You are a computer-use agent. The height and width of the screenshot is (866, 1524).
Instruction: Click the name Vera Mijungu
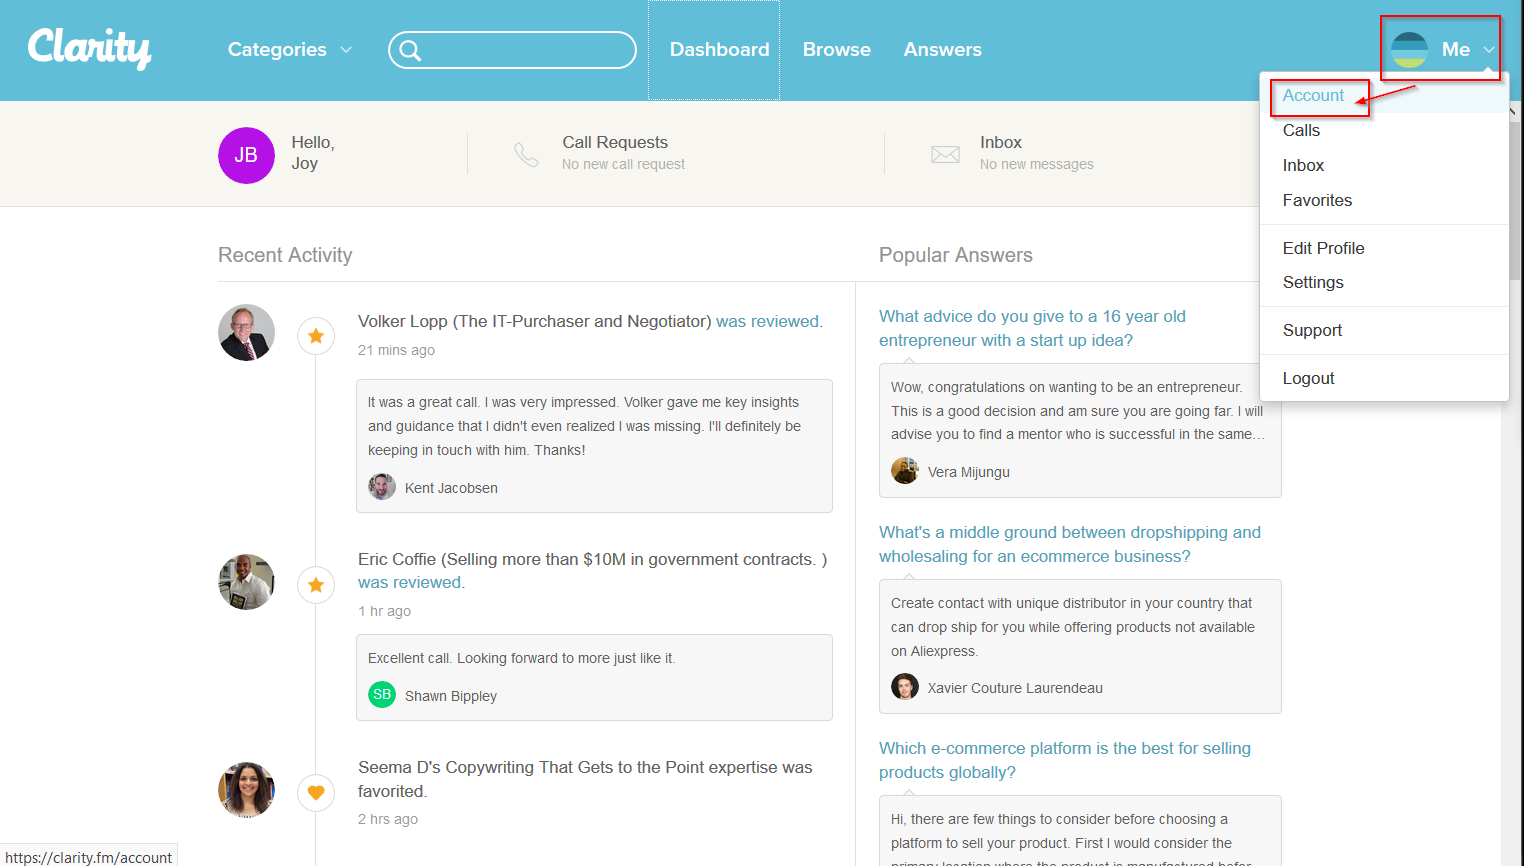(x=969, y=472)
